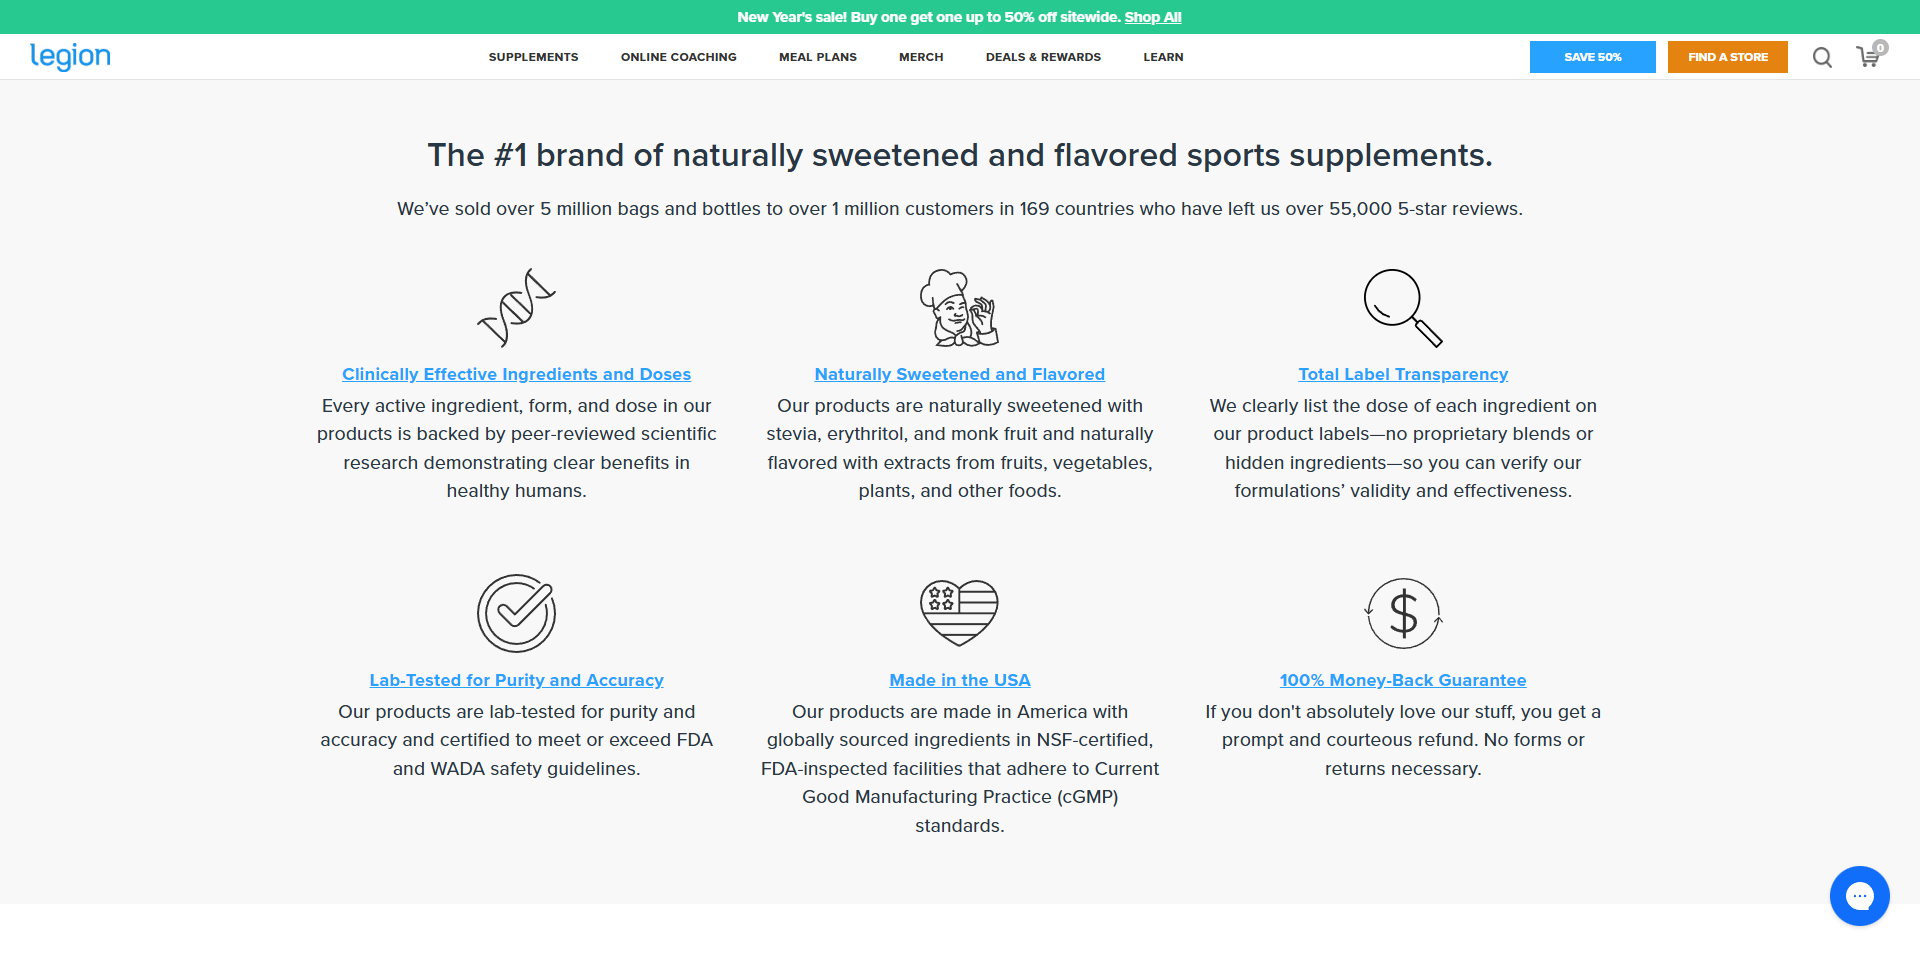Open the Deals & Rewards menu
The width and height of the screenshot is (1920, 953).
click(x=1043, y=57)
